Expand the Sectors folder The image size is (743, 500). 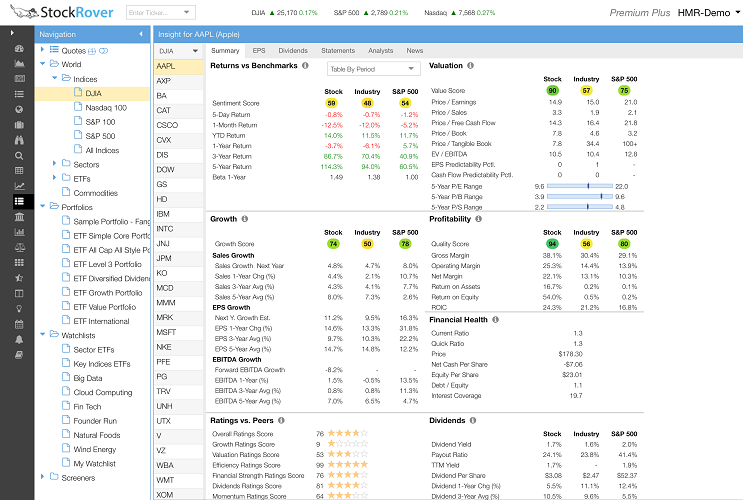point(53,164)
